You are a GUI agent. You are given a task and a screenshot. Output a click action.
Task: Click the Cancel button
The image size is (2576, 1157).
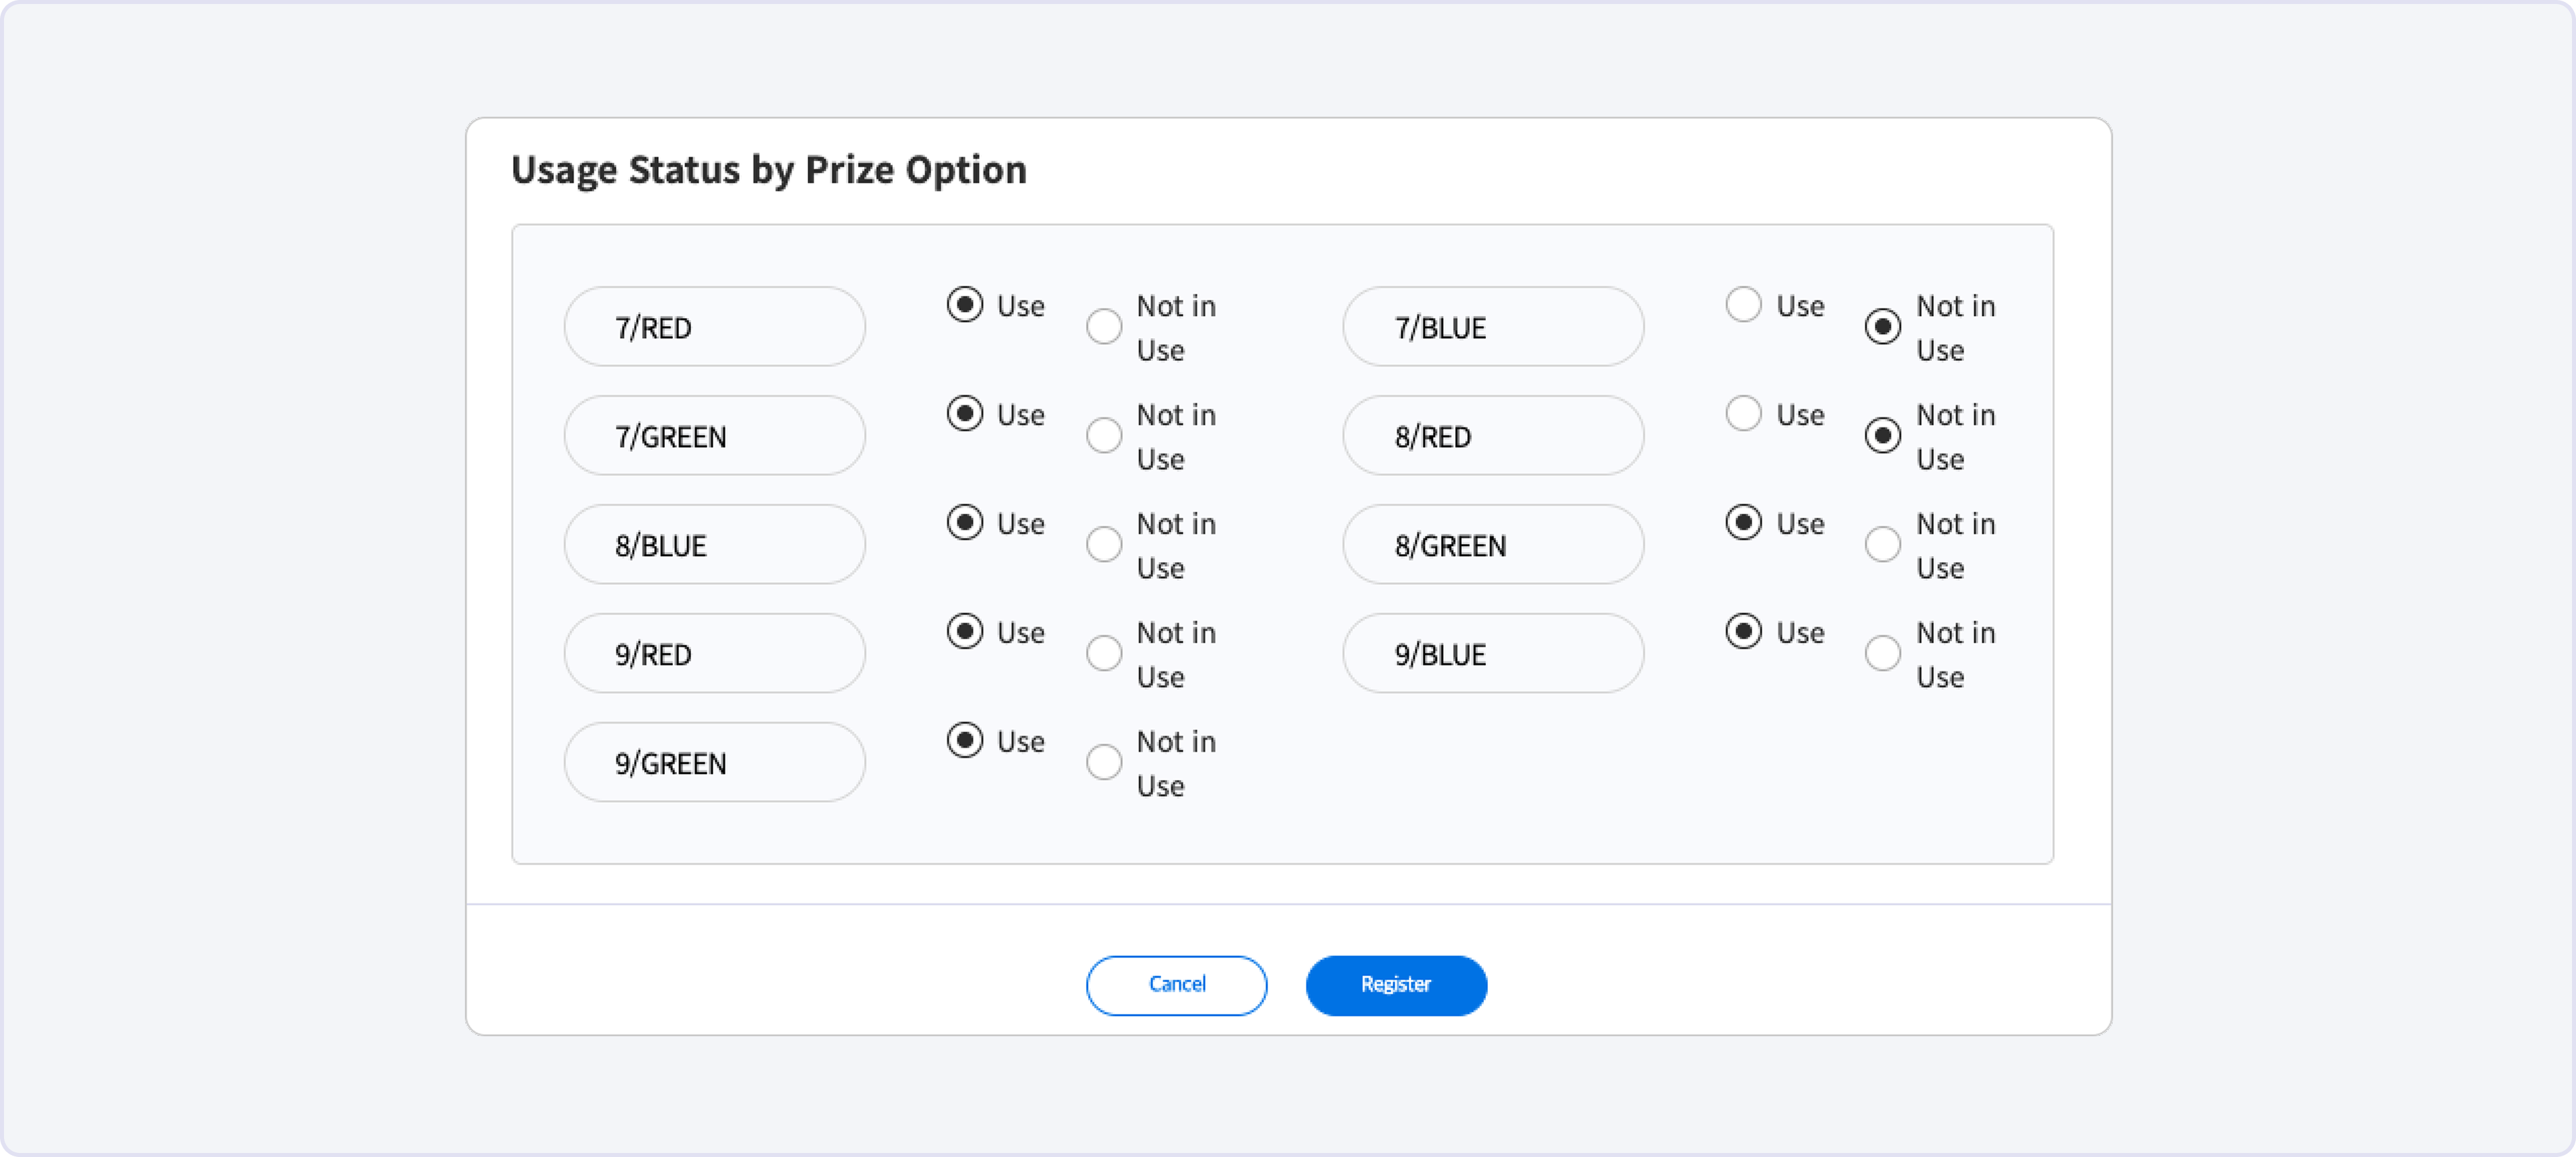(1176, 985)
